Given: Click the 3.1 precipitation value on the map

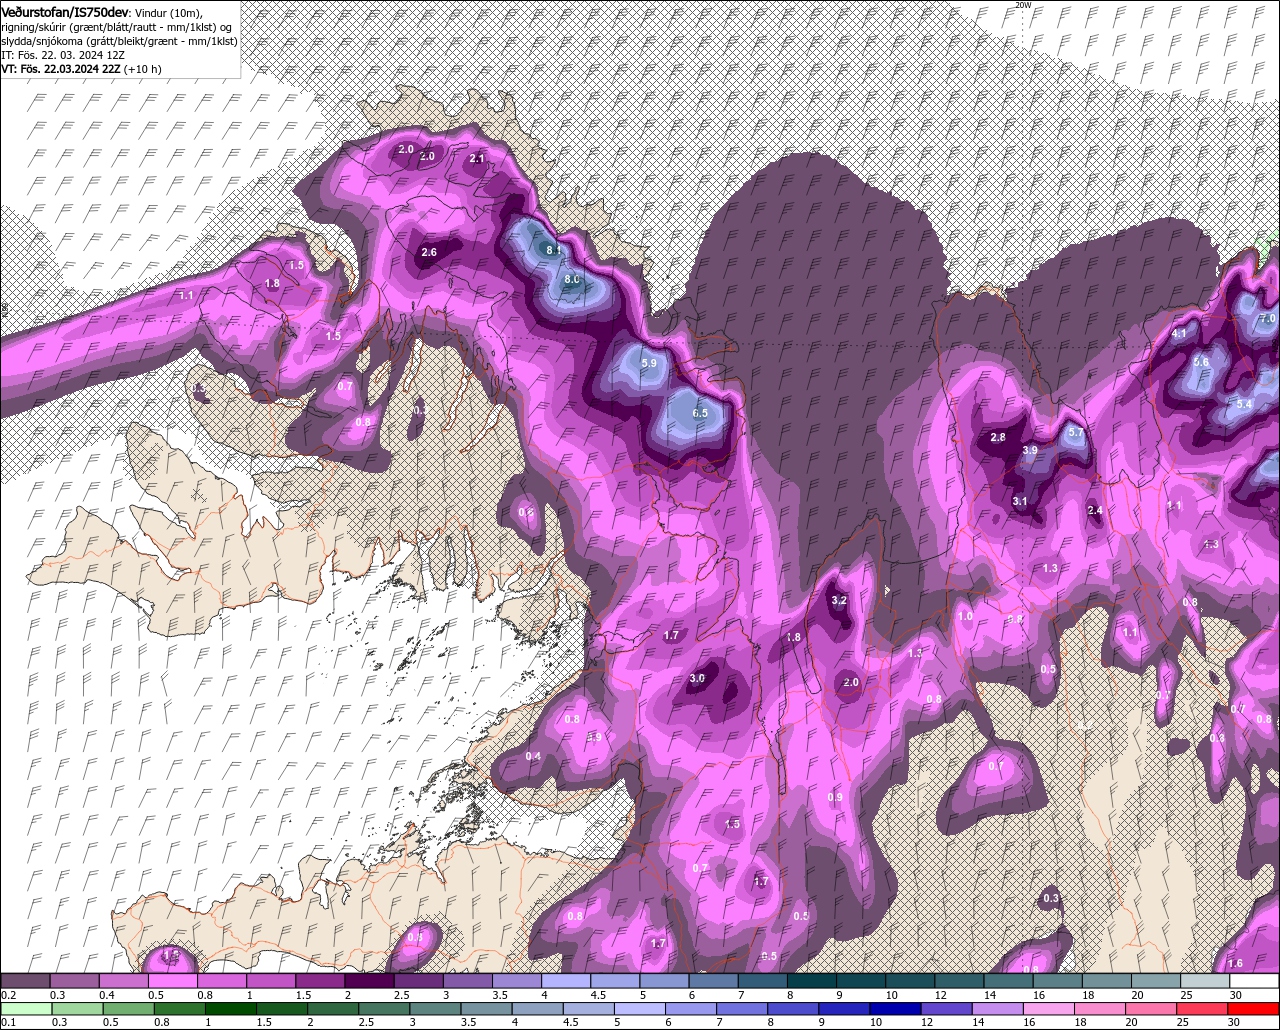Looking at the screenshot, I should [x=1020, y=501].
